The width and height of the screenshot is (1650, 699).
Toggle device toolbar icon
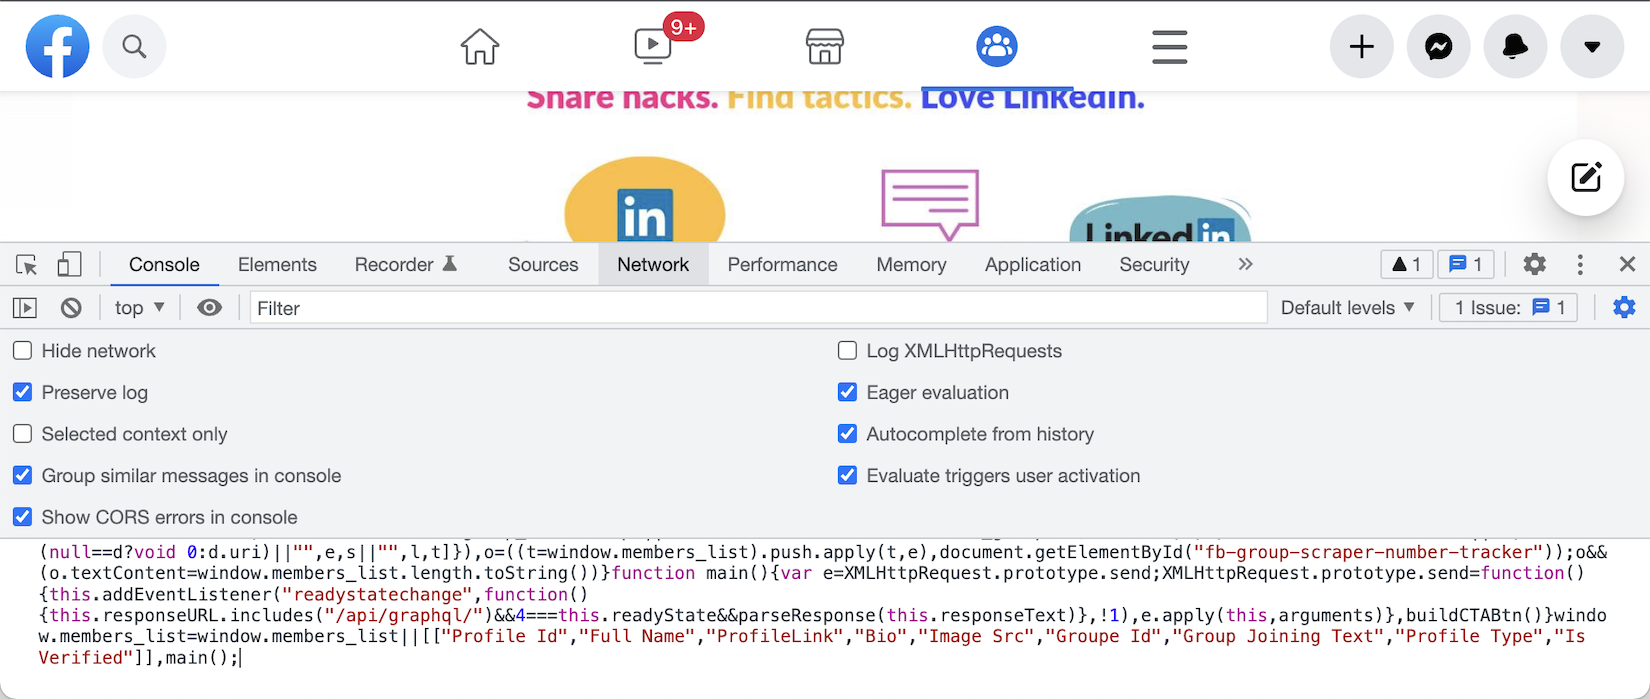69,264
